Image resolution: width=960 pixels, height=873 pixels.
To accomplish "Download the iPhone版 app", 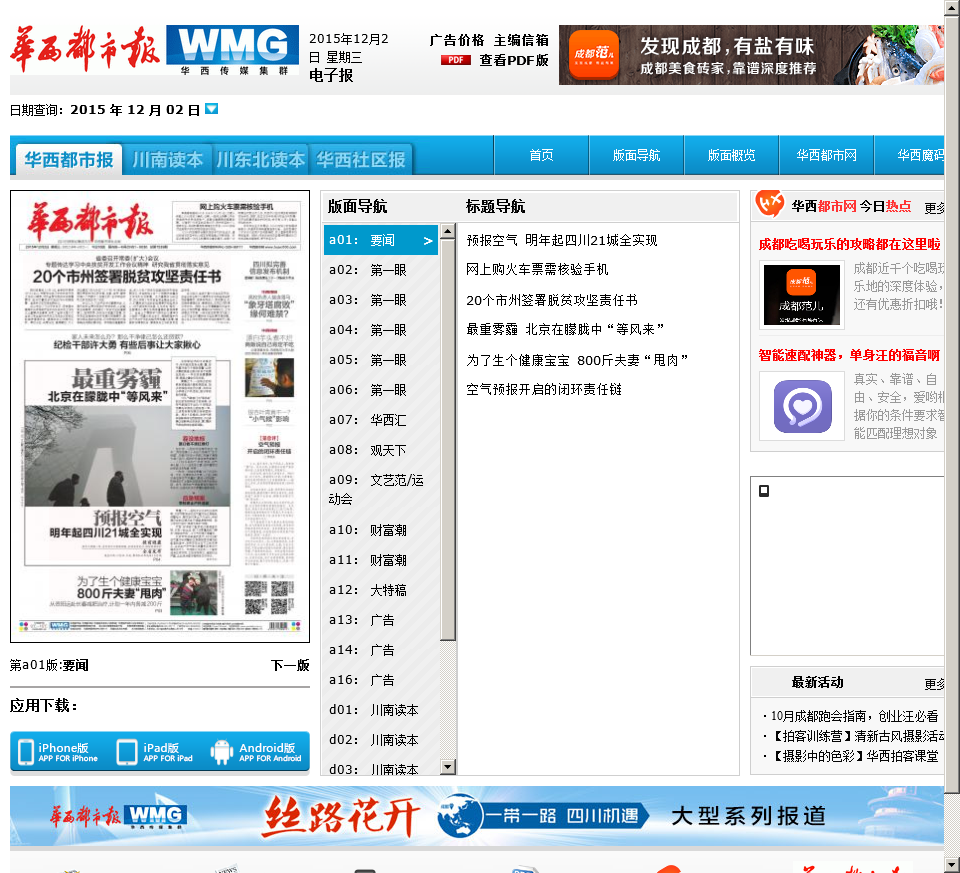I will pos(59,752).
